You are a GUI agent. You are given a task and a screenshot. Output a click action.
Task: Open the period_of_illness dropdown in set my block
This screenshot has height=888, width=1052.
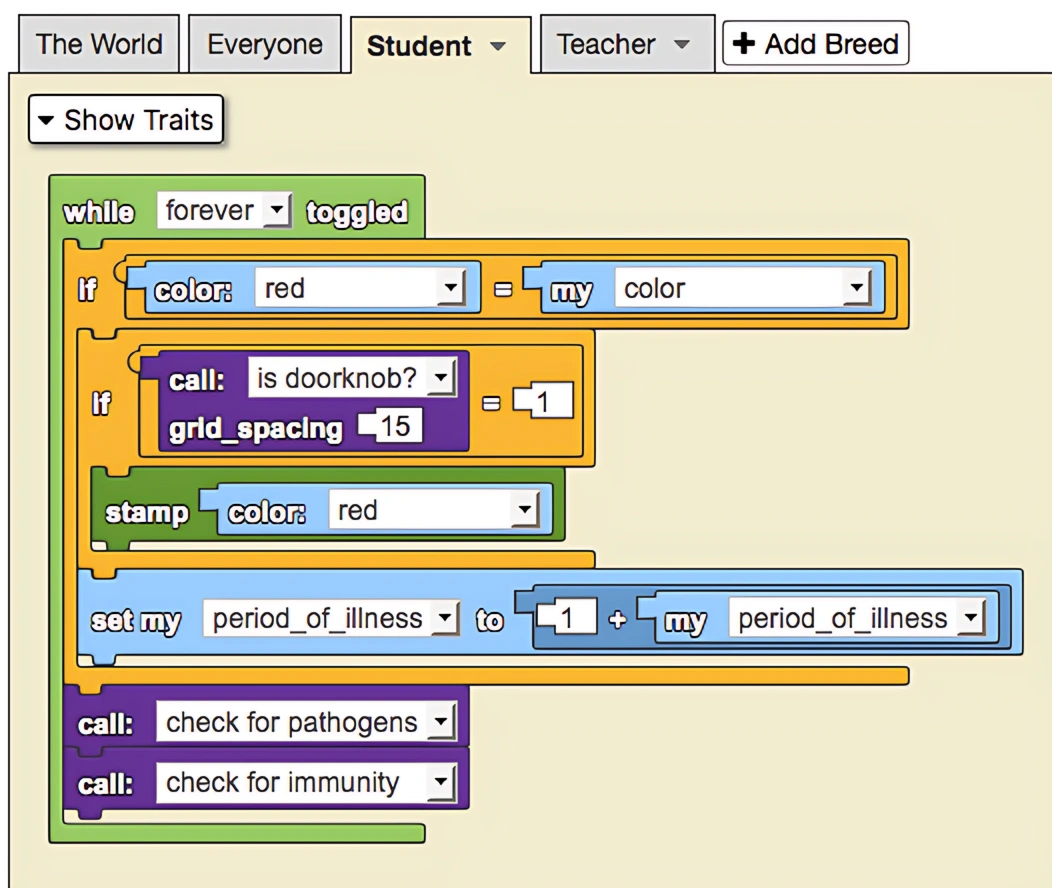tap(446, 618)
